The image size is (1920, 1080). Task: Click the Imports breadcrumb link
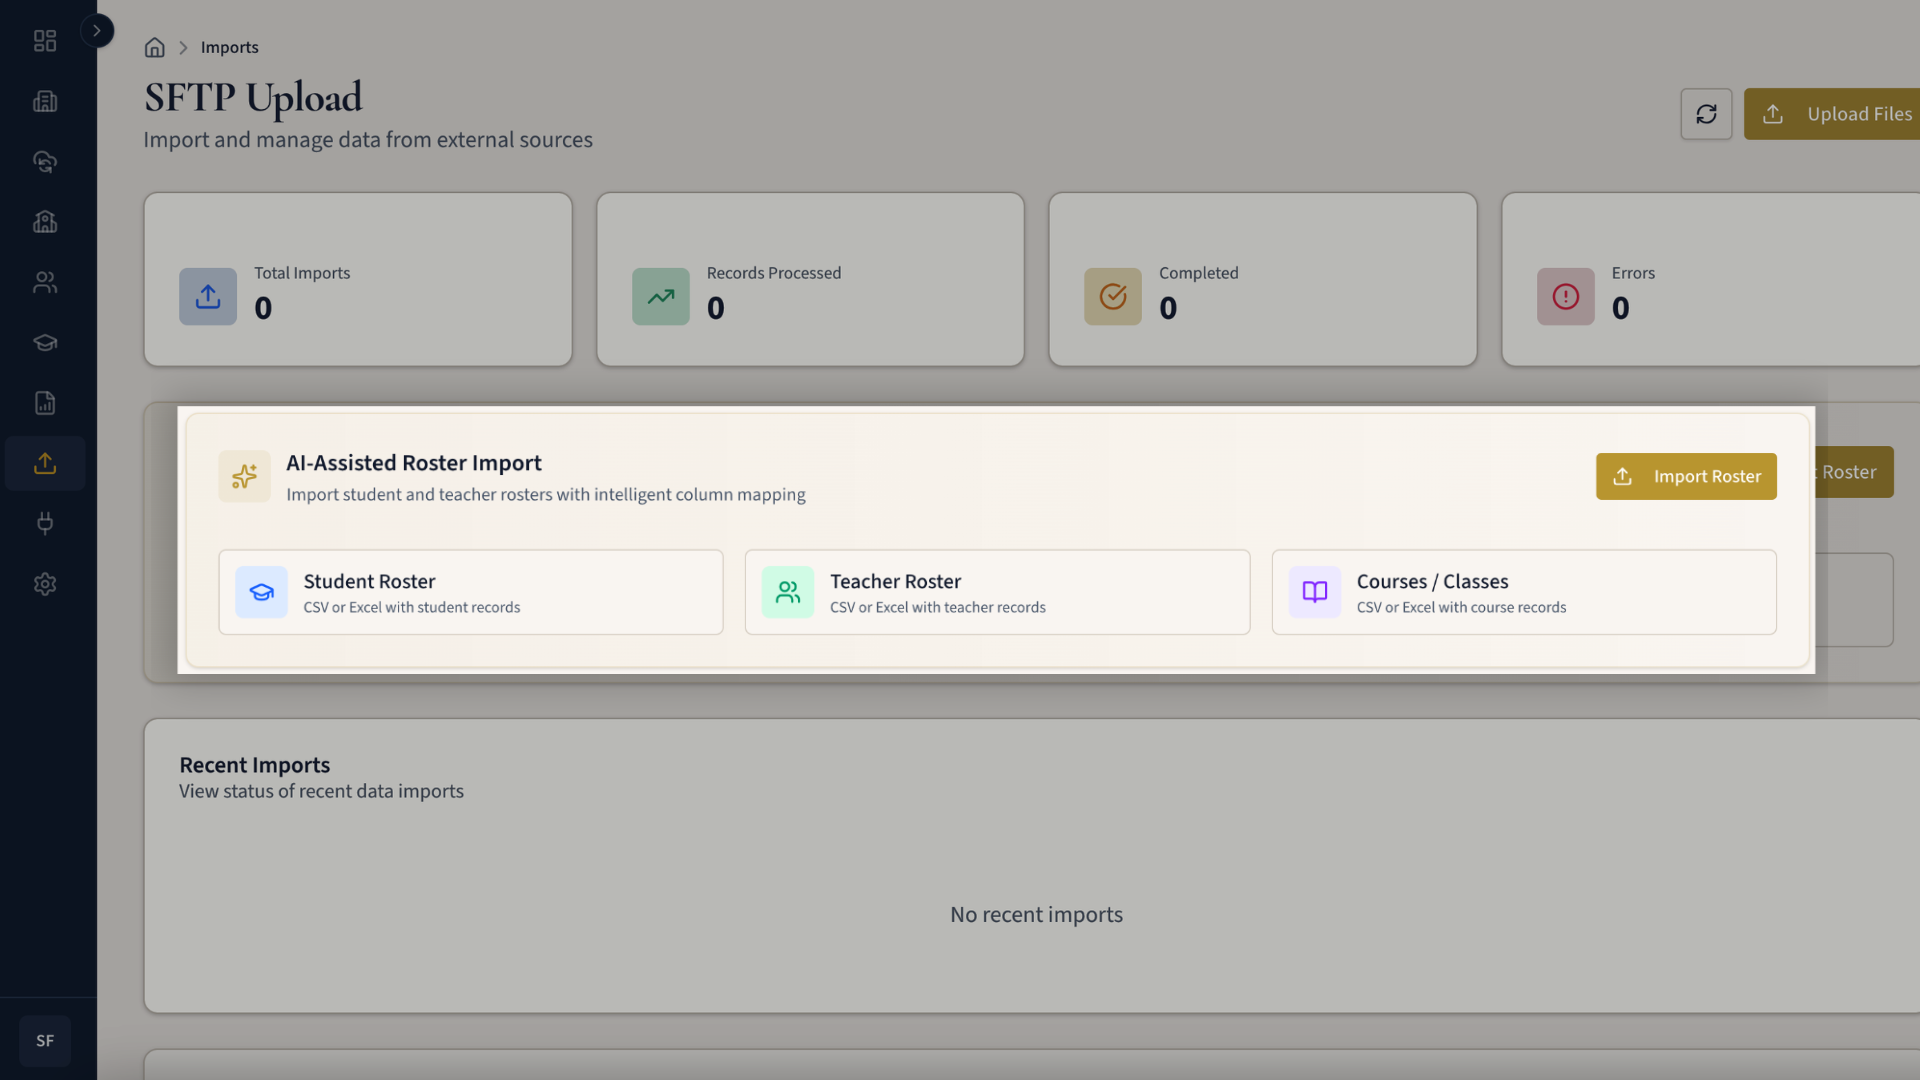(229, 48)
